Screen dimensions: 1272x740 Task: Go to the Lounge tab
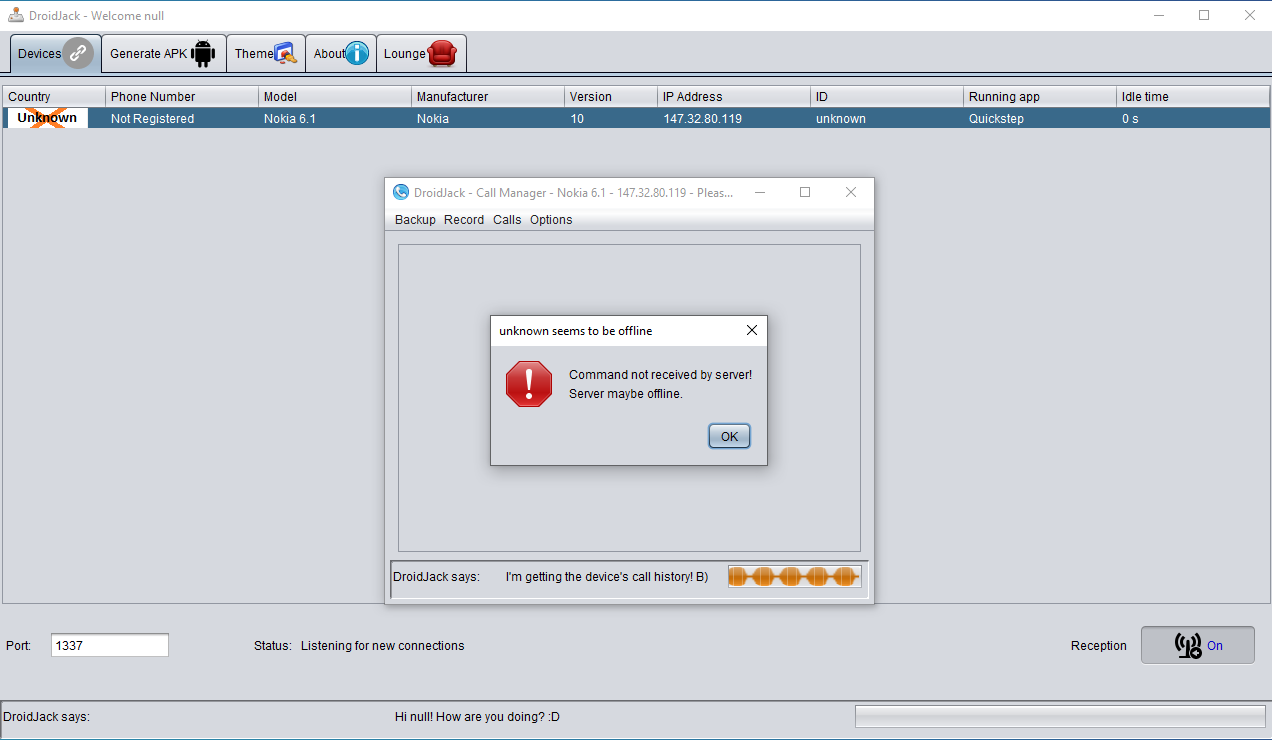click(421, 54)
